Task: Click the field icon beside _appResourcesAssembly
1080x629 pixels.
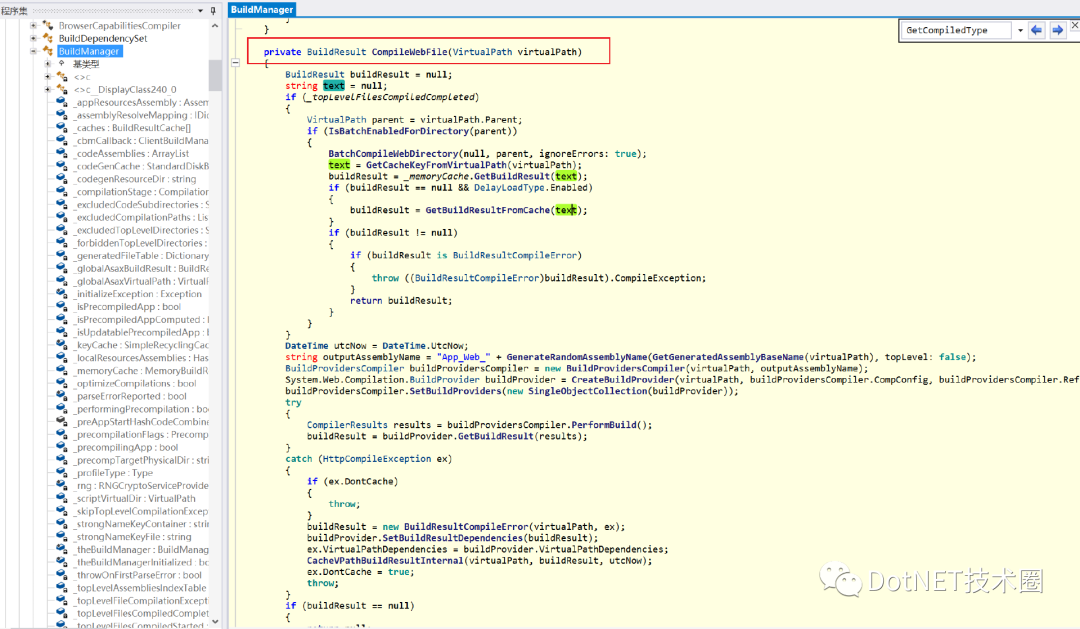Action: coord(62,103)
